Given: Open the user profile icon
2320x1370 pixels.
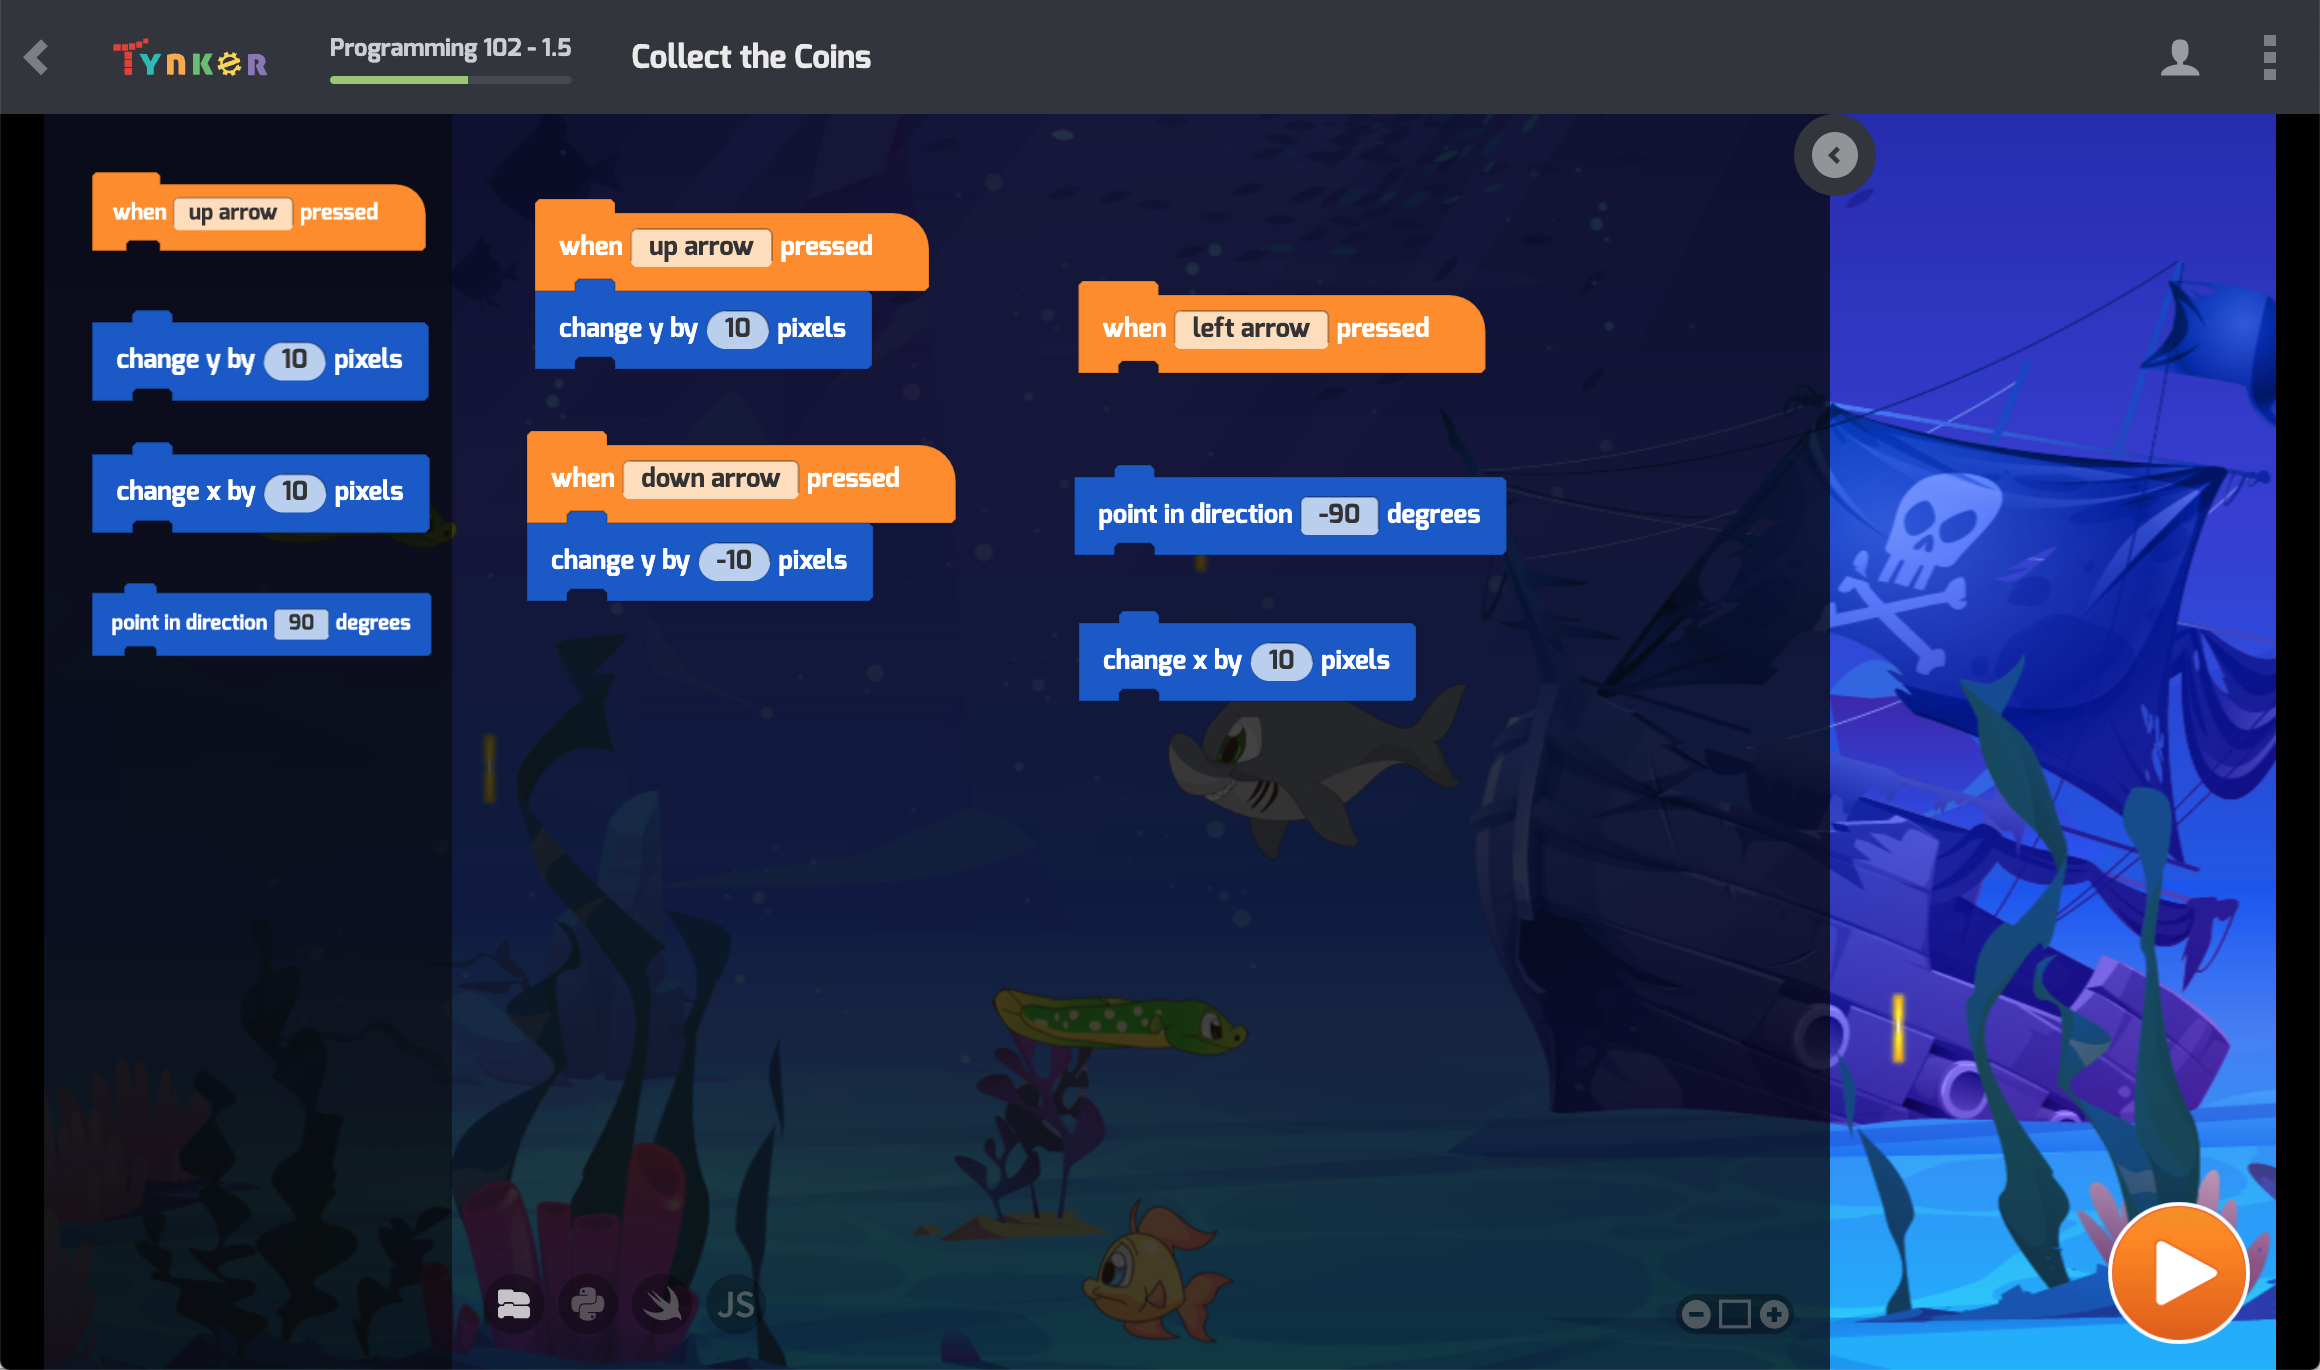Looking at the screenshot, I should (2179, 57).
